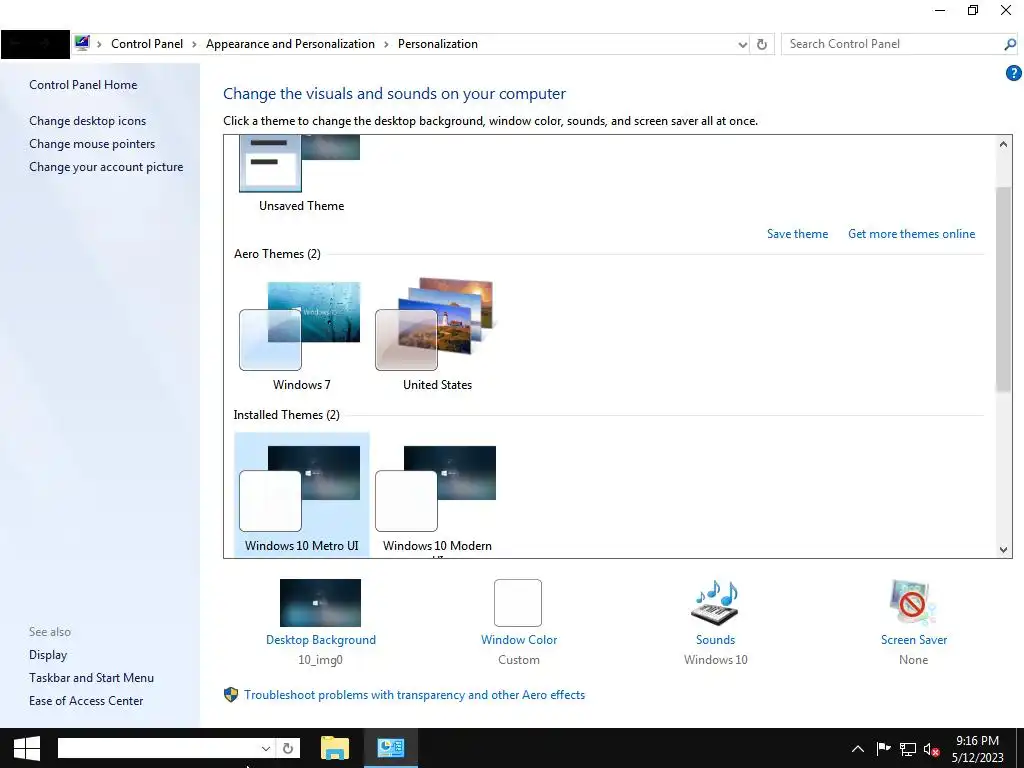Viewport: 1024px width, 768px height.
Task: Open Change desktop icons link
Action: click(x=88, y=121)
